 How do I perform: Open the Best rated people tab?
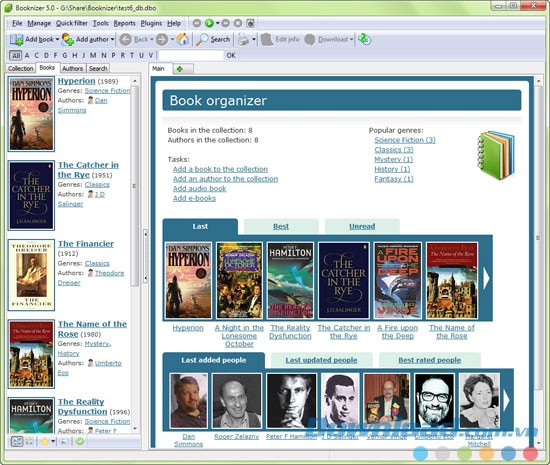(430, 360)
